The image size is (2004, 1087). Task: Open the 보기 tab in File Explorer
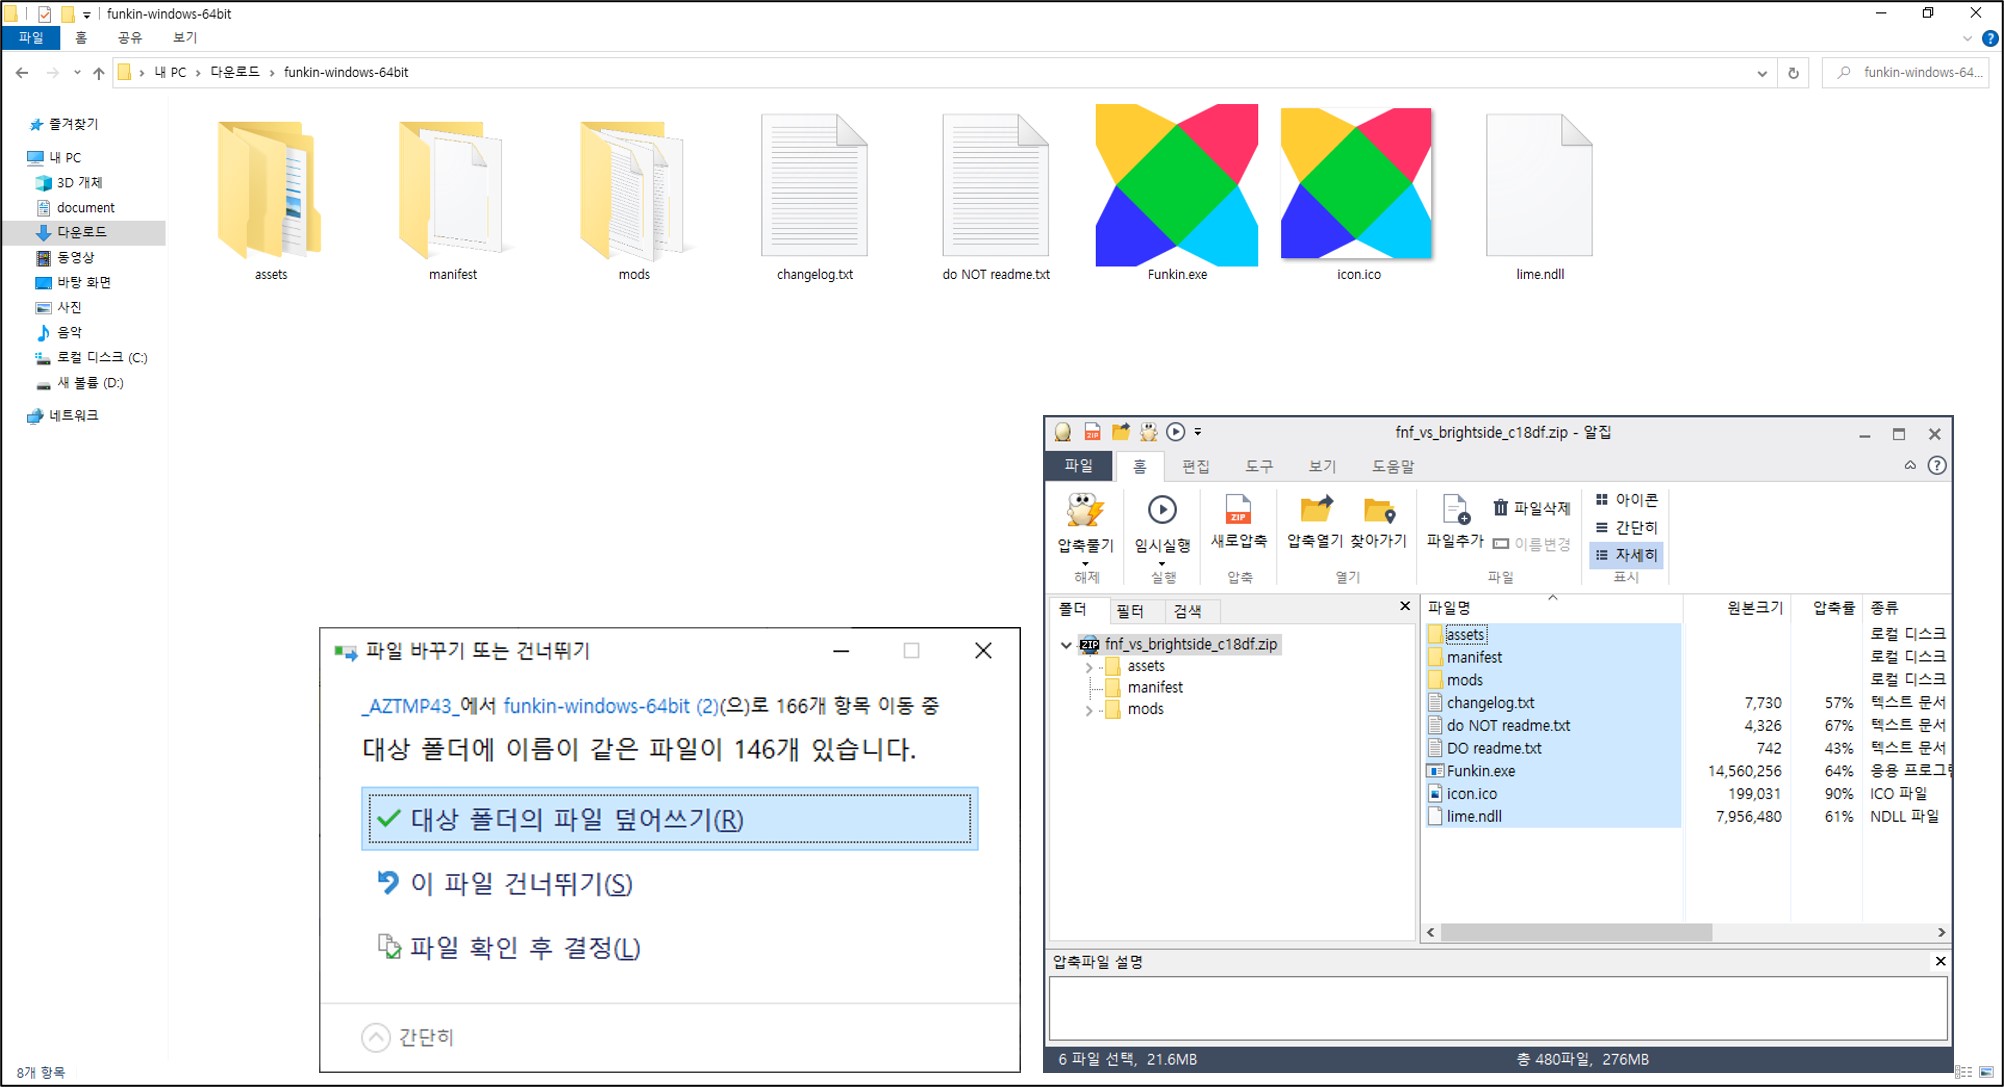pyautogui.click(x=185, y=38)
